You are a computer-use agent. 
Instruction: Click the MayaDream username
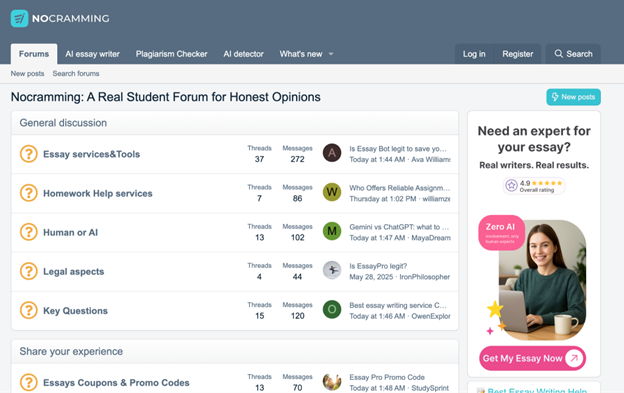click(x=431, y=238)
